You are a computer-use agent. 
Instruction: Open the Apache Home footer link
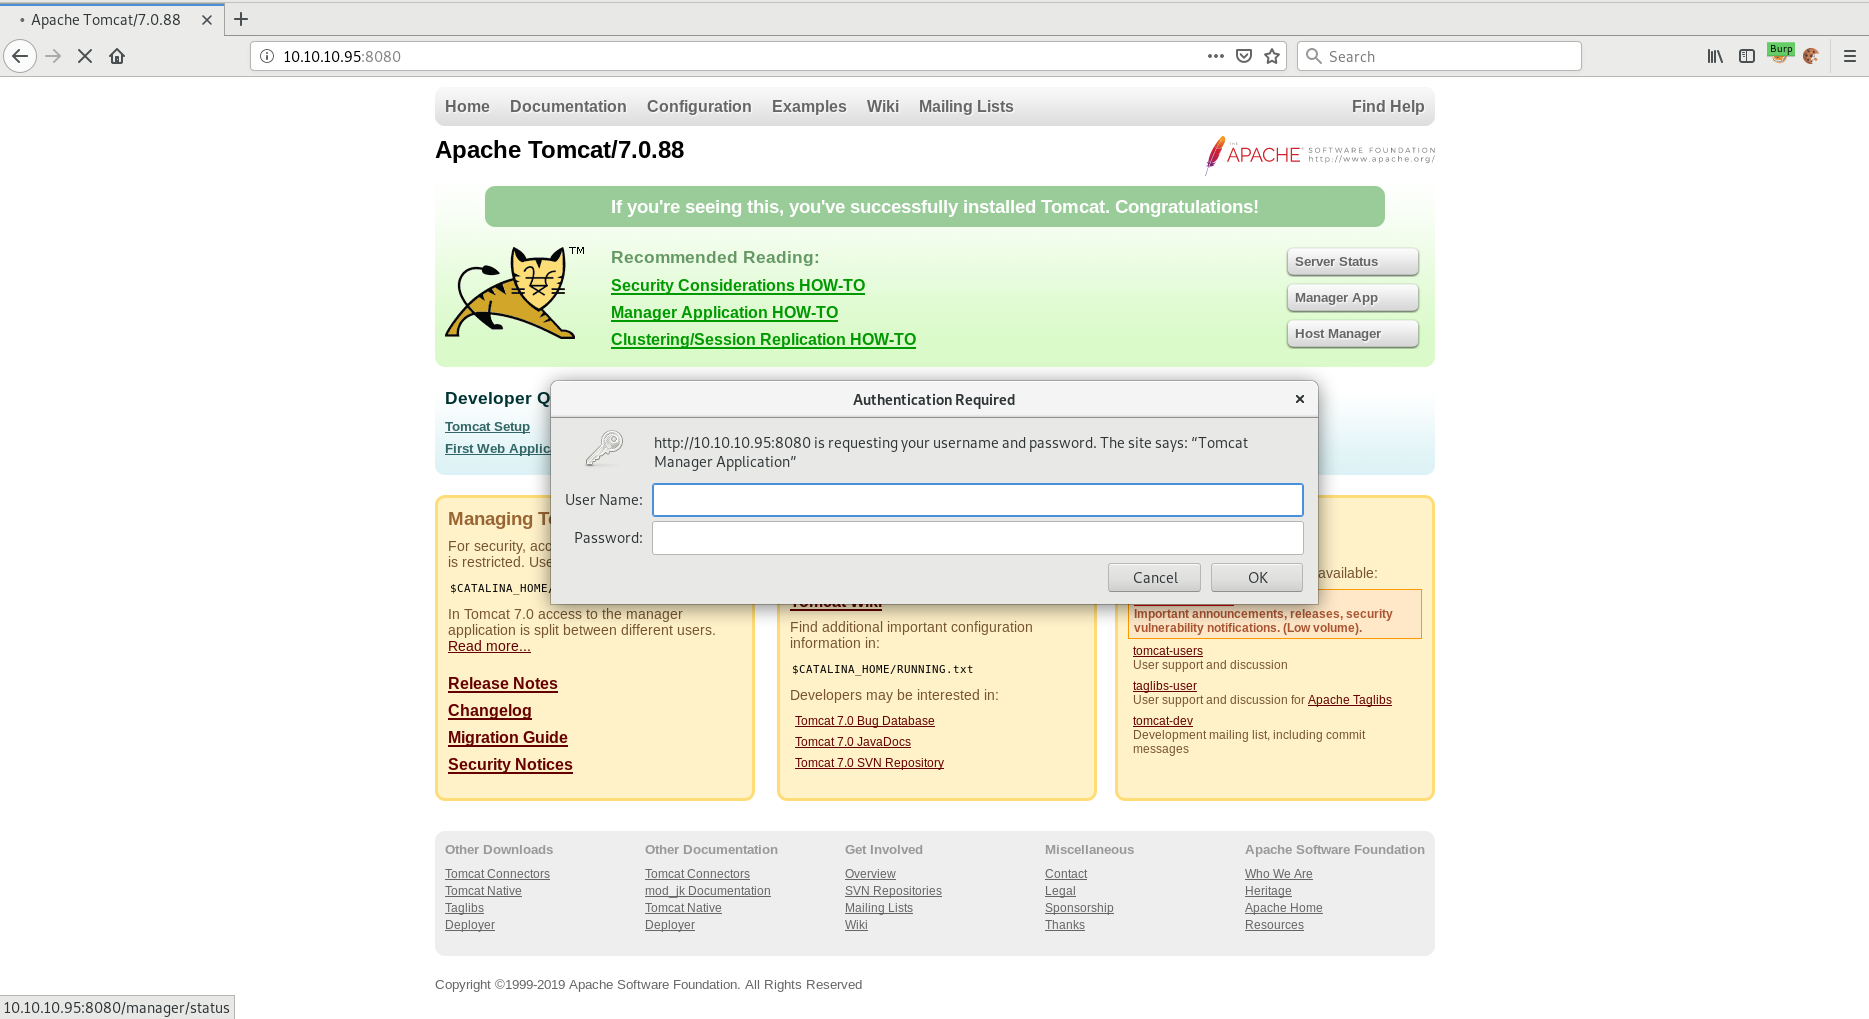[x=1283, y=908]
